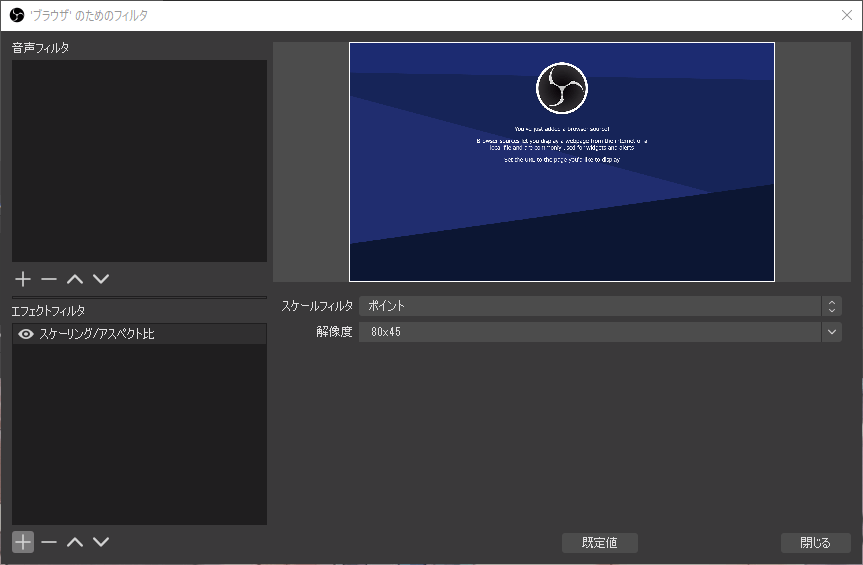The image size is (863, 565).
Task: Click the スケールフィルタ up/down spinner arrows
Action: (x=832, y=306)
